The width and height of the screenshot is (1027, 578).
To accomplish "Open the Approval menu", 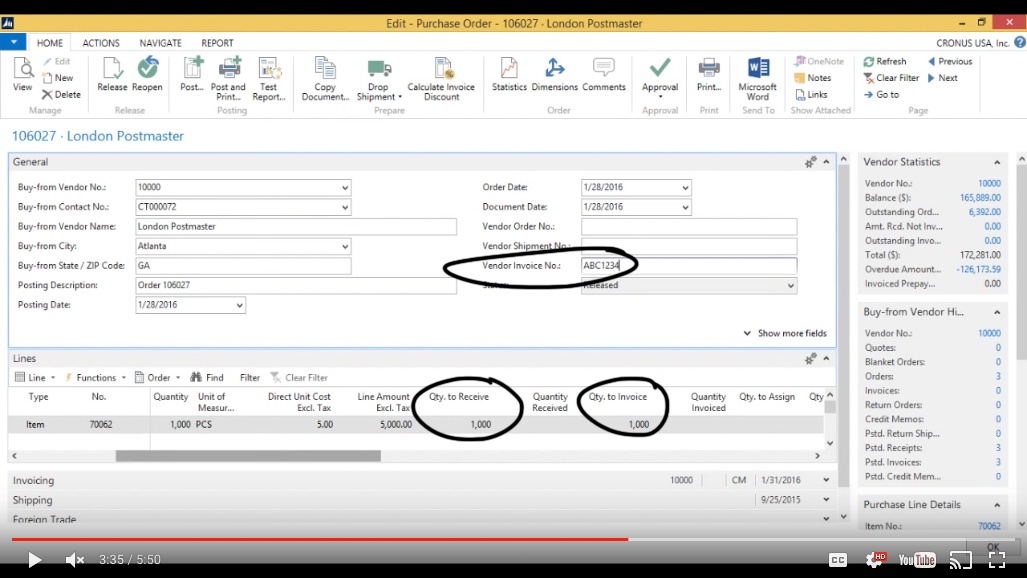I will point(660,78).
